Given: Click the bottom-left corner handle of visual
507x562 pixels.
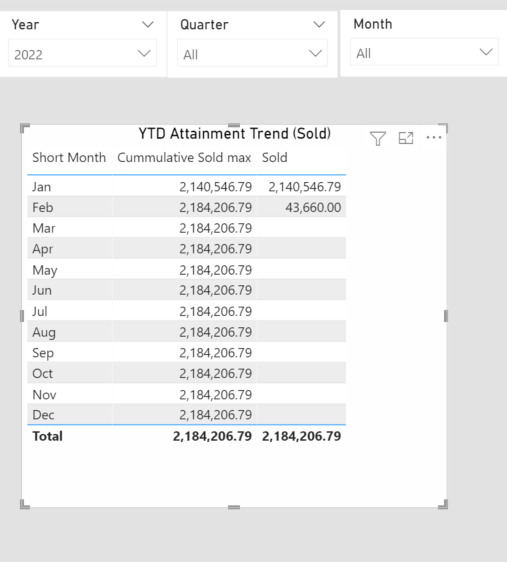Looking at the screenshot, I should (x=24, y=505).
